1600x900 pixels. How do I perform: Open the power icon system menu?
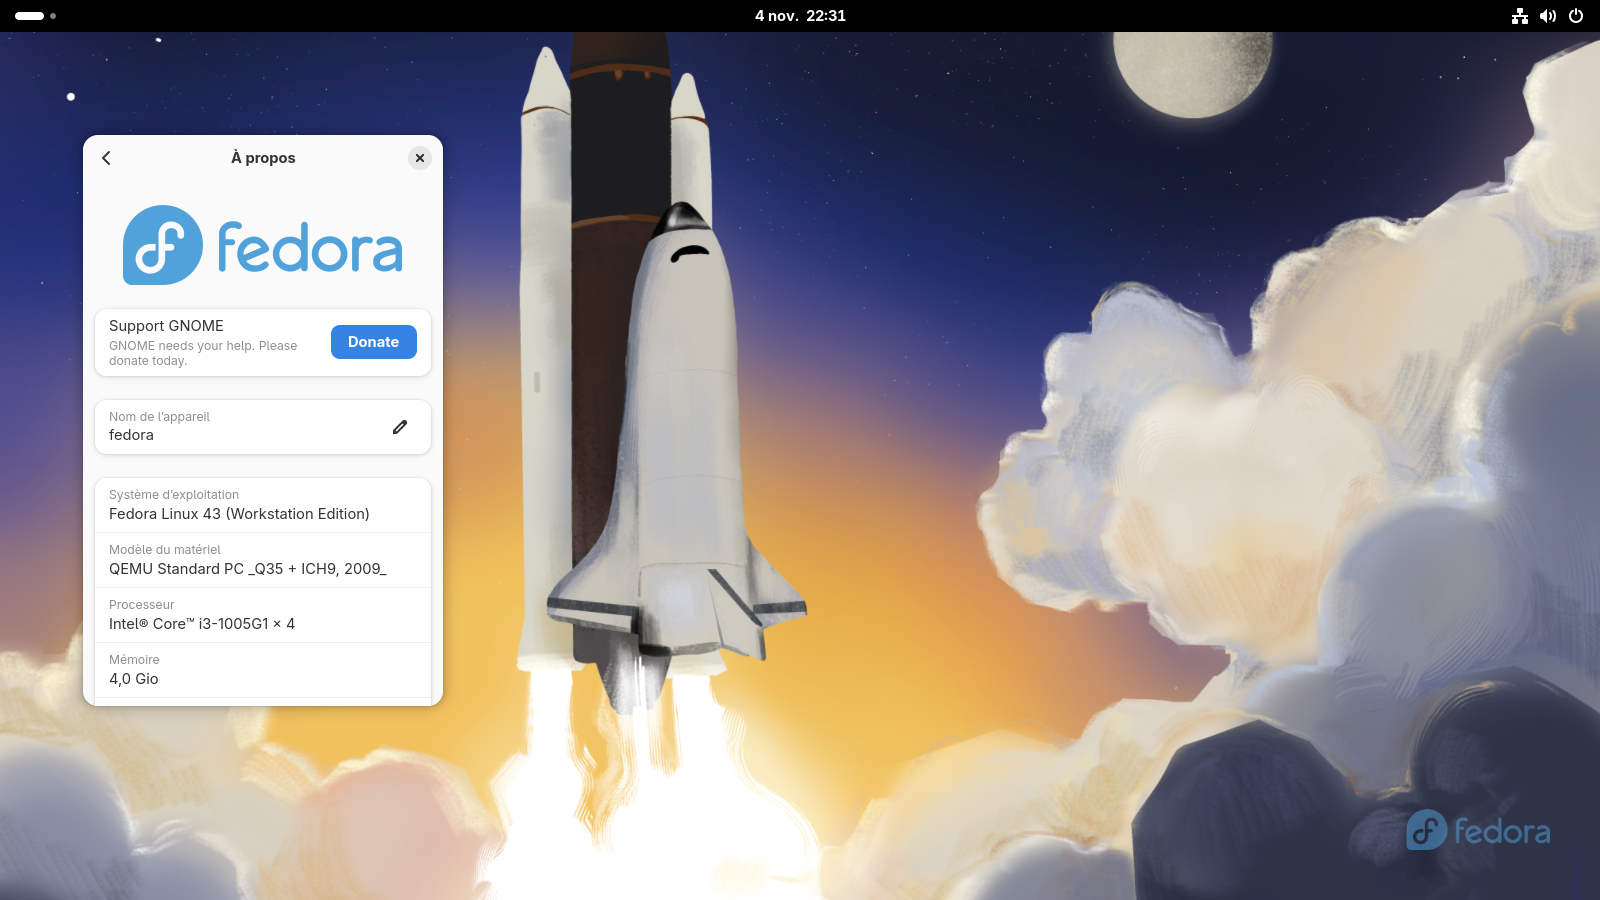coord(1576,16)
